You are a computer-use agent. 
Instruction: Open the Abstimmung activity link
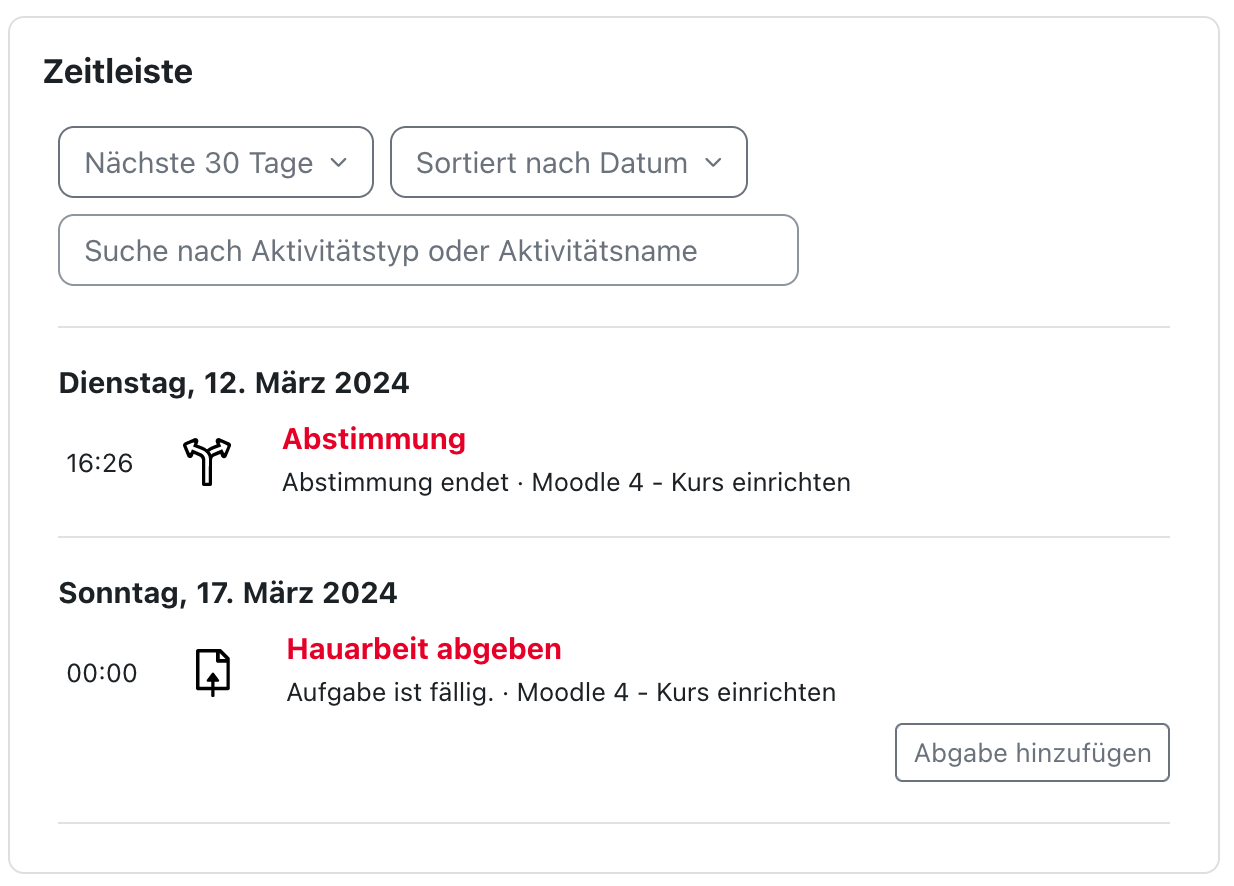point(374,439)
